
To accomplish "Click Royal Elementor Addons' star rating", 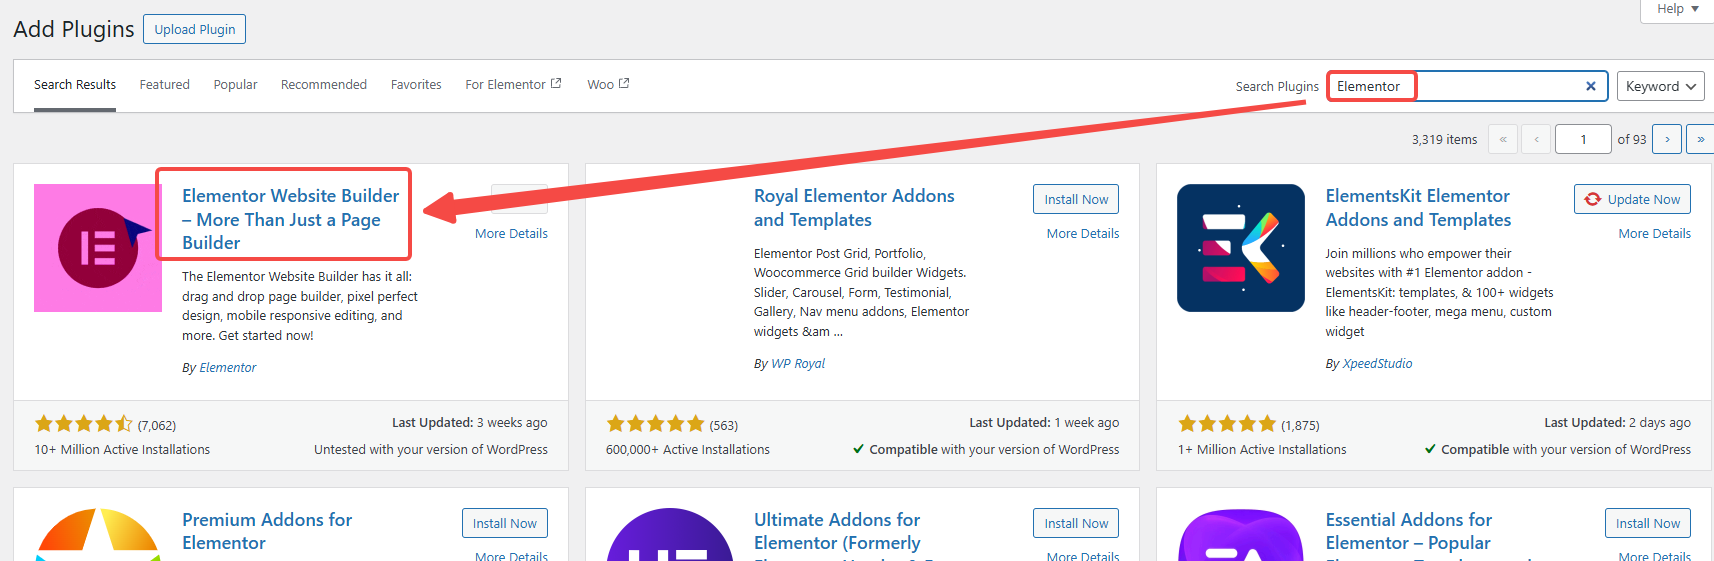I will 656,424.
